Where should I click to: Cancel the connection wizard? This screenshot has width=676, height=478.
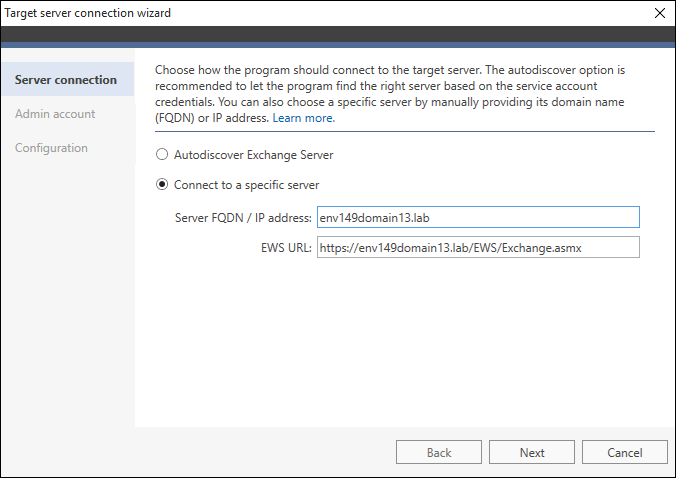tap(624, 452)
